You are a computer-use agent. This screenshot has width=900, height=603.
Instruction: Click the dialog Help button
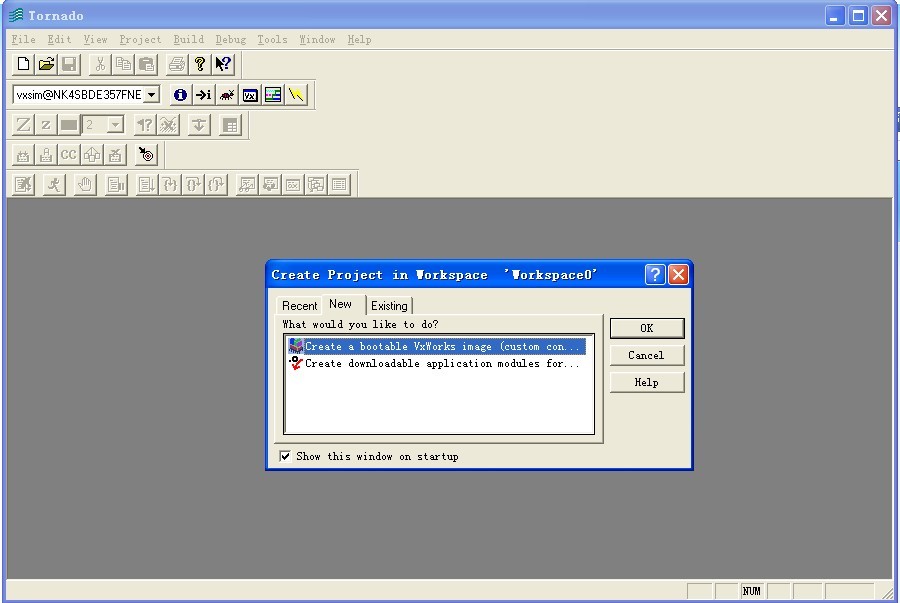(647, 382)
